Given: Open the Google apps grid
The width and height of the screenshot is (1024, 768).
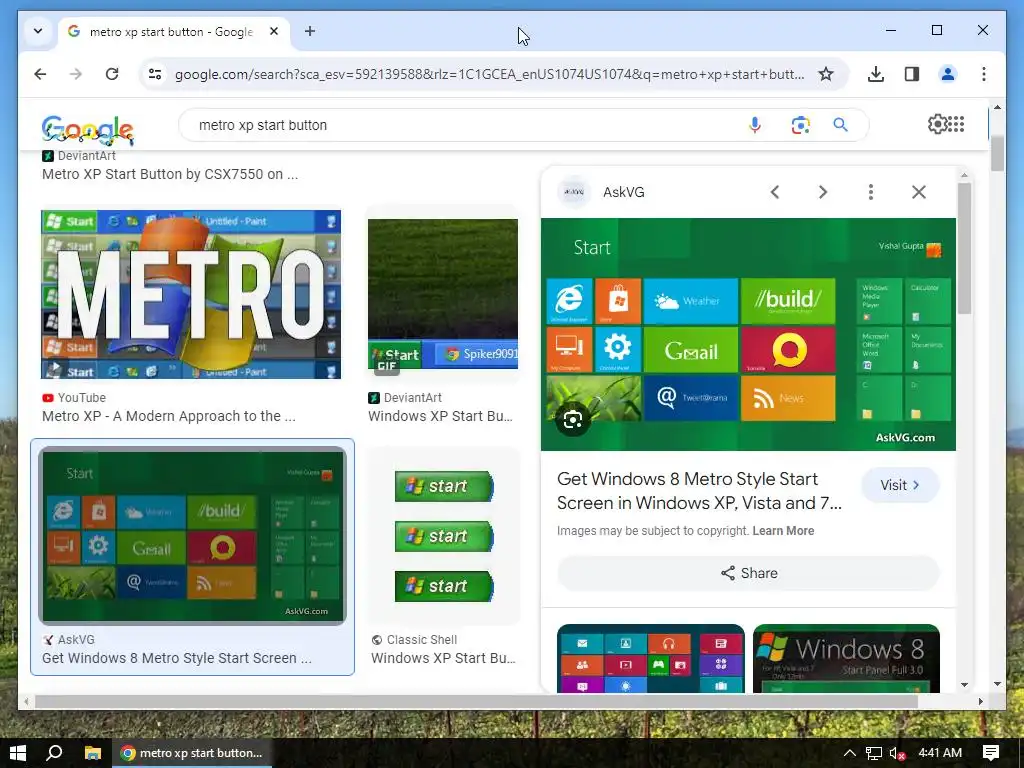Looking at the screenshot, I should [956, 124].
